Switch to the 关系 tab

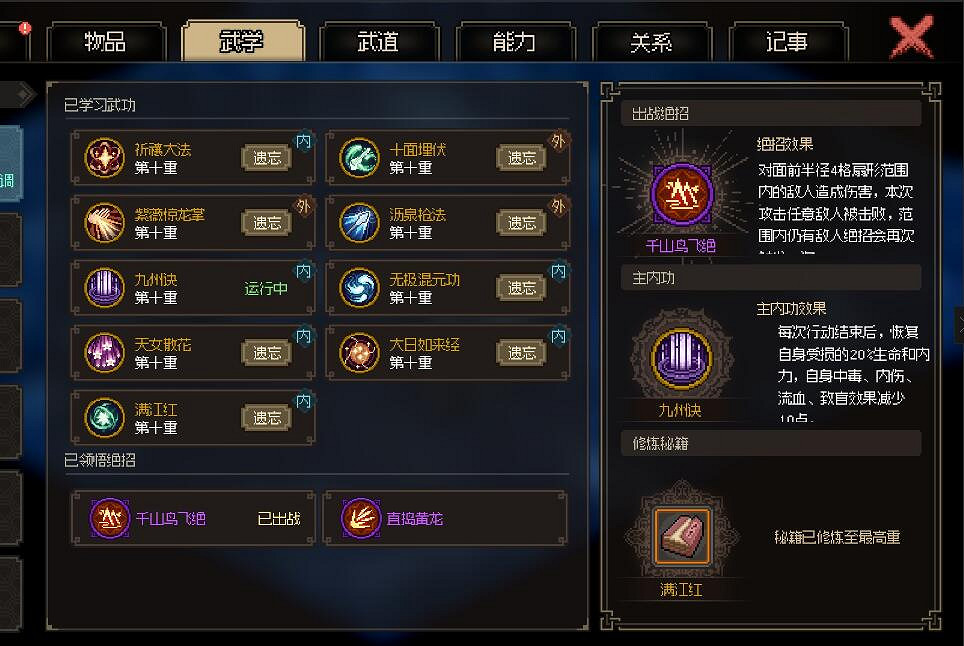(x=651, y=42)
